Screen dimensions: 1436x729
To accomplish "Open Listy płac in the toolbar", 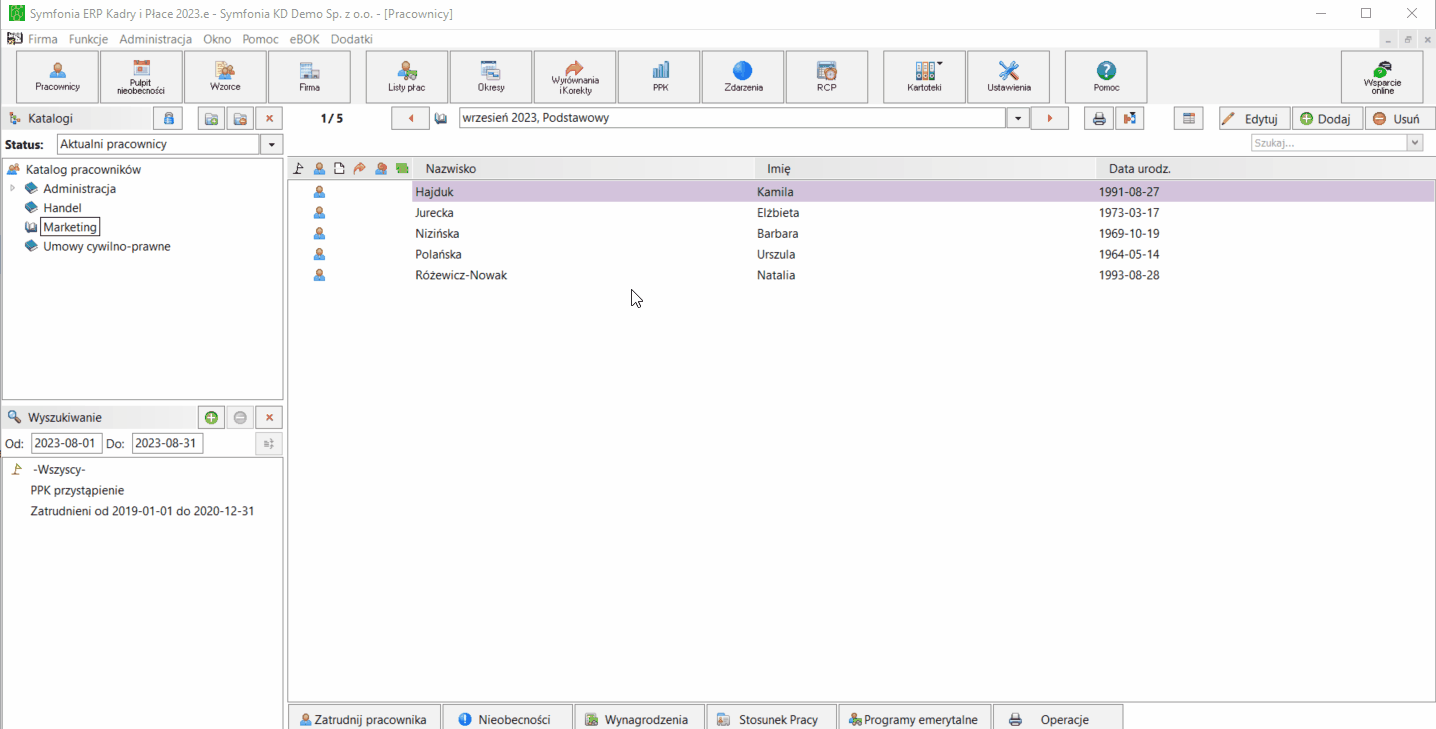I will (407, 77).
